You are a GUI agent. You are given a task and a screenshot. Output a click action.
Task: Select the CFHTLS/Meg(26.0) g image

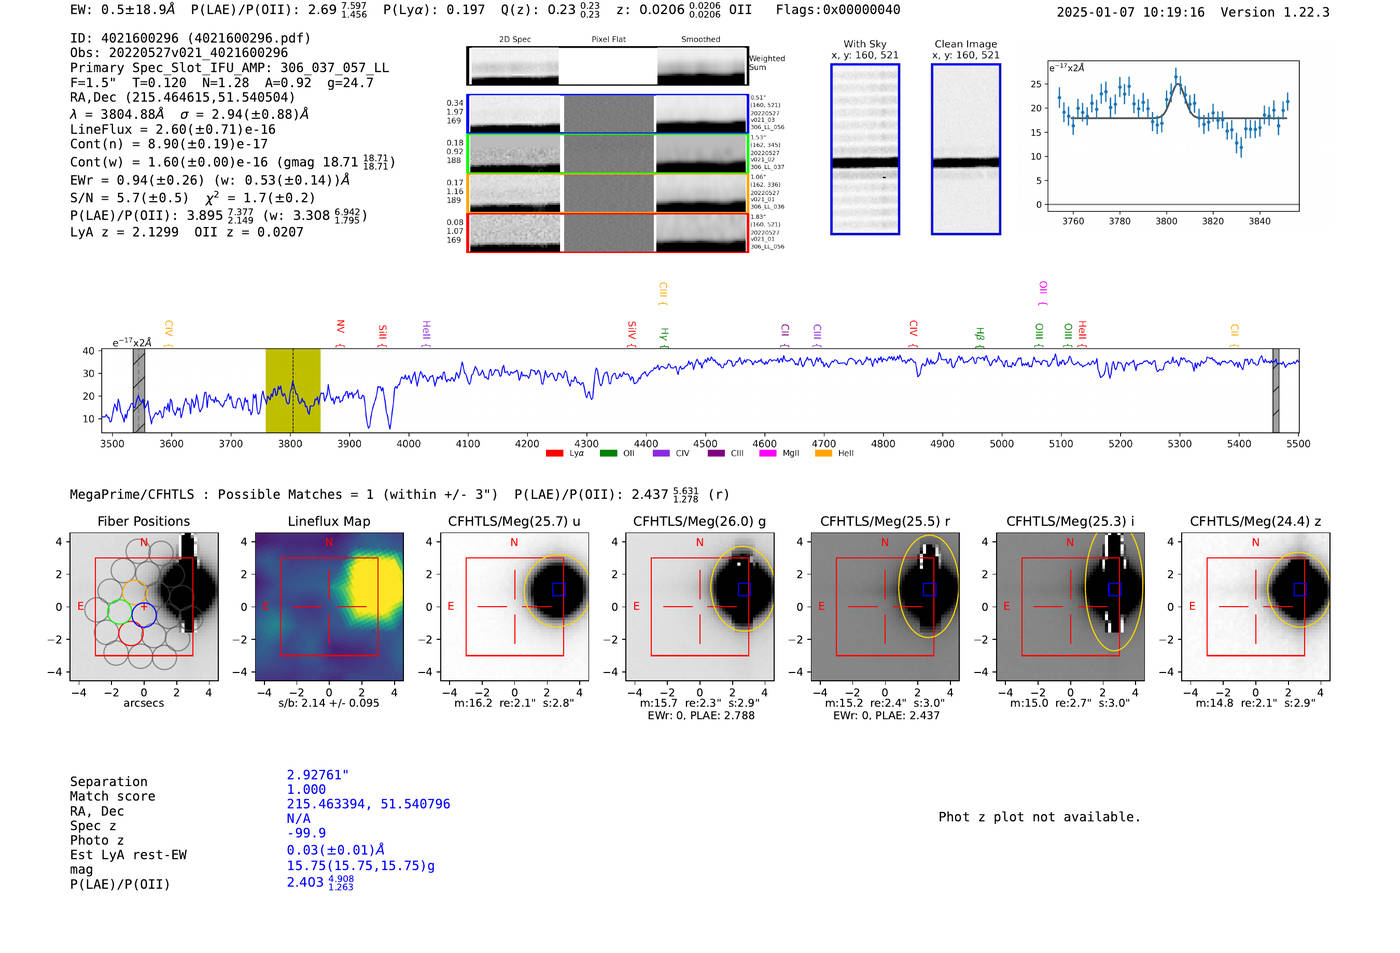(x=700, y=607)
